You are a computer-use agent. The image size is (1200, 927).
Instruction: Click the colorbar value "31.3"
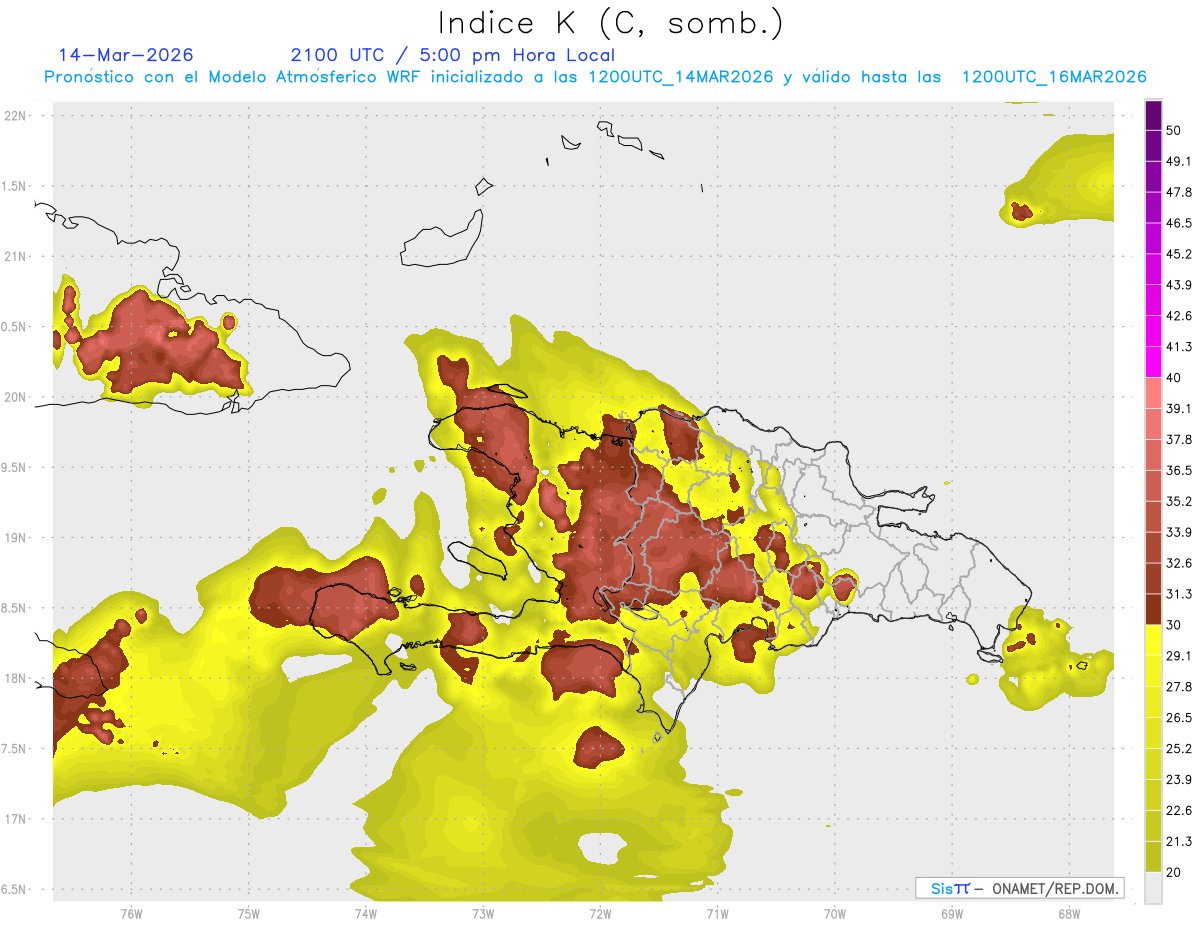(x=1179, y=594)
